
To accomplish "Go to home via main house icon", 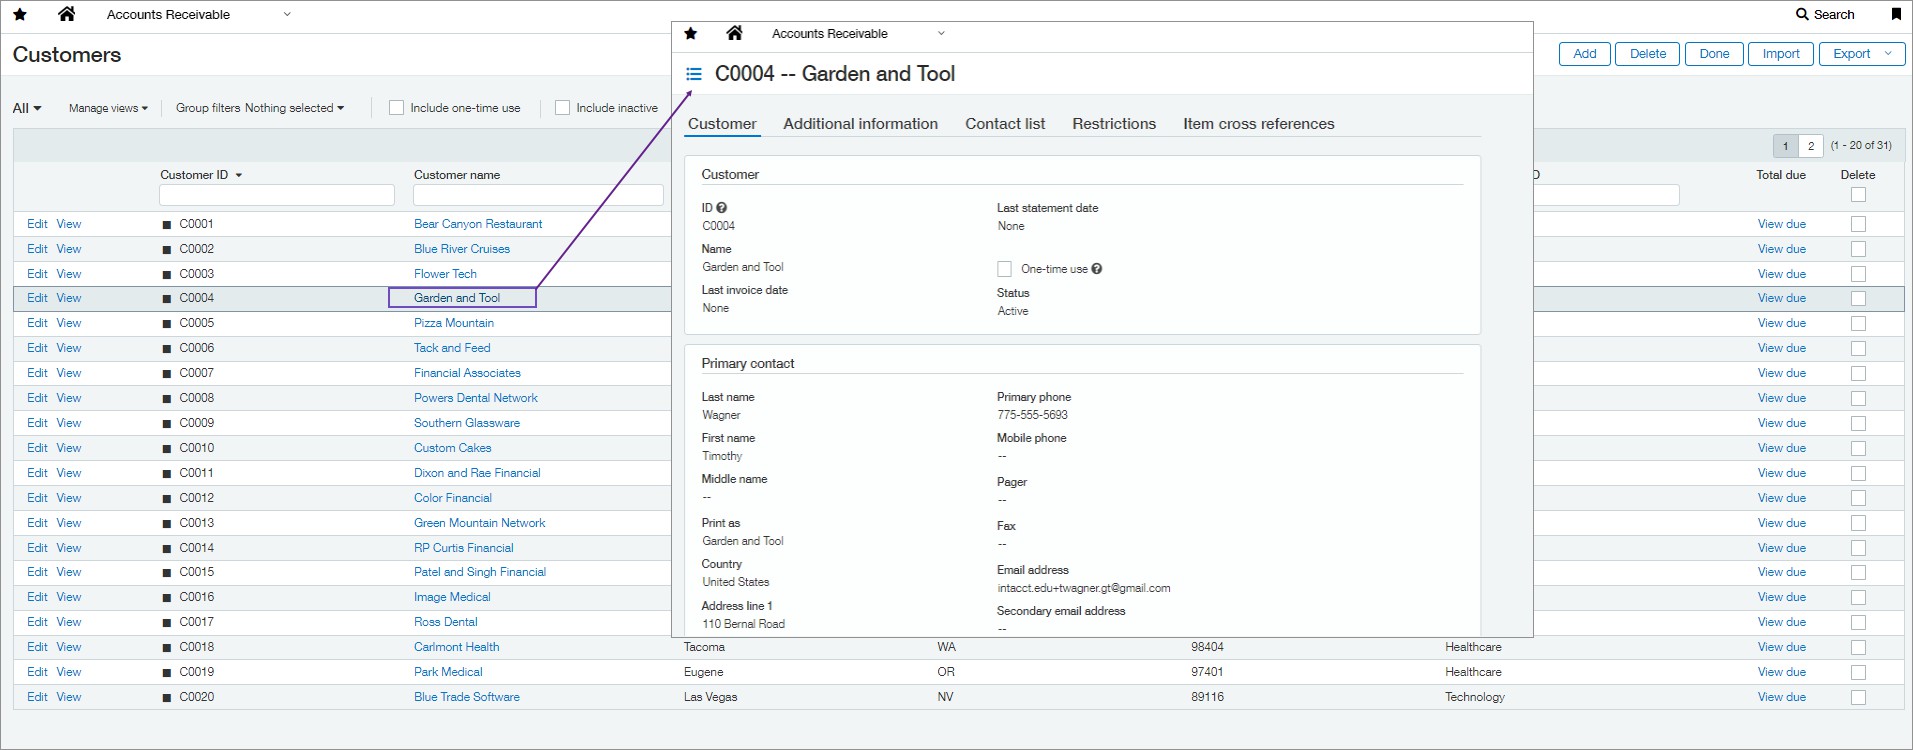I will [x=67, y=14].
